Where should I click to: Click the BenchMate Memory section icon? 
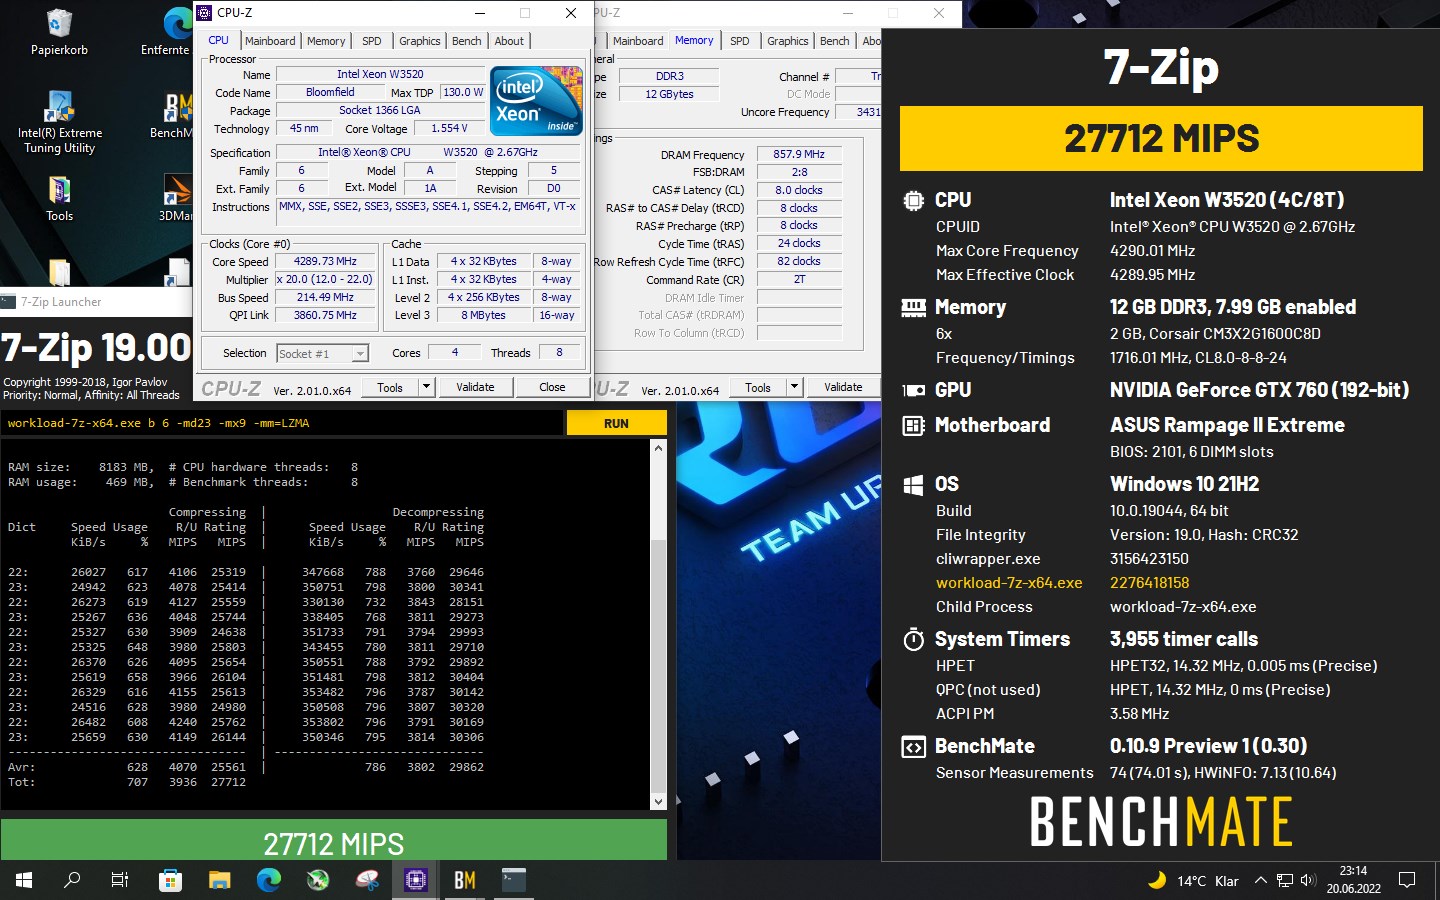[913, 308]
